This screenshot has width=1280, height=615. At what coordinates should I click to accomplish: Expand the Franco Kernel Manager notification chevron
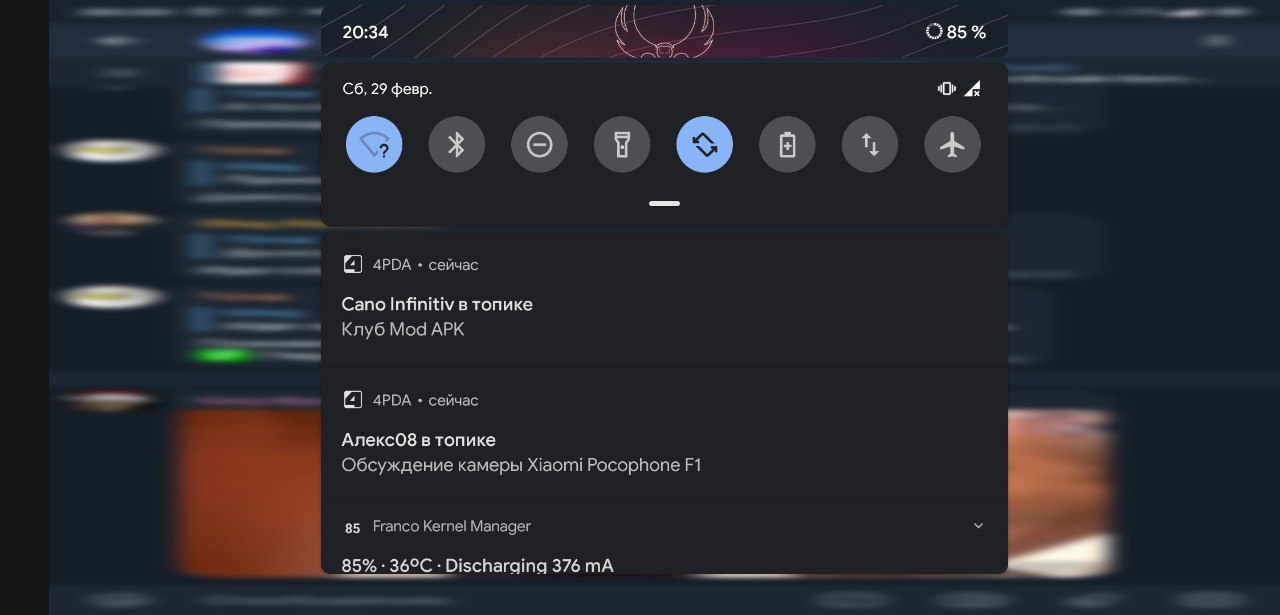click(x=978, y=526)
